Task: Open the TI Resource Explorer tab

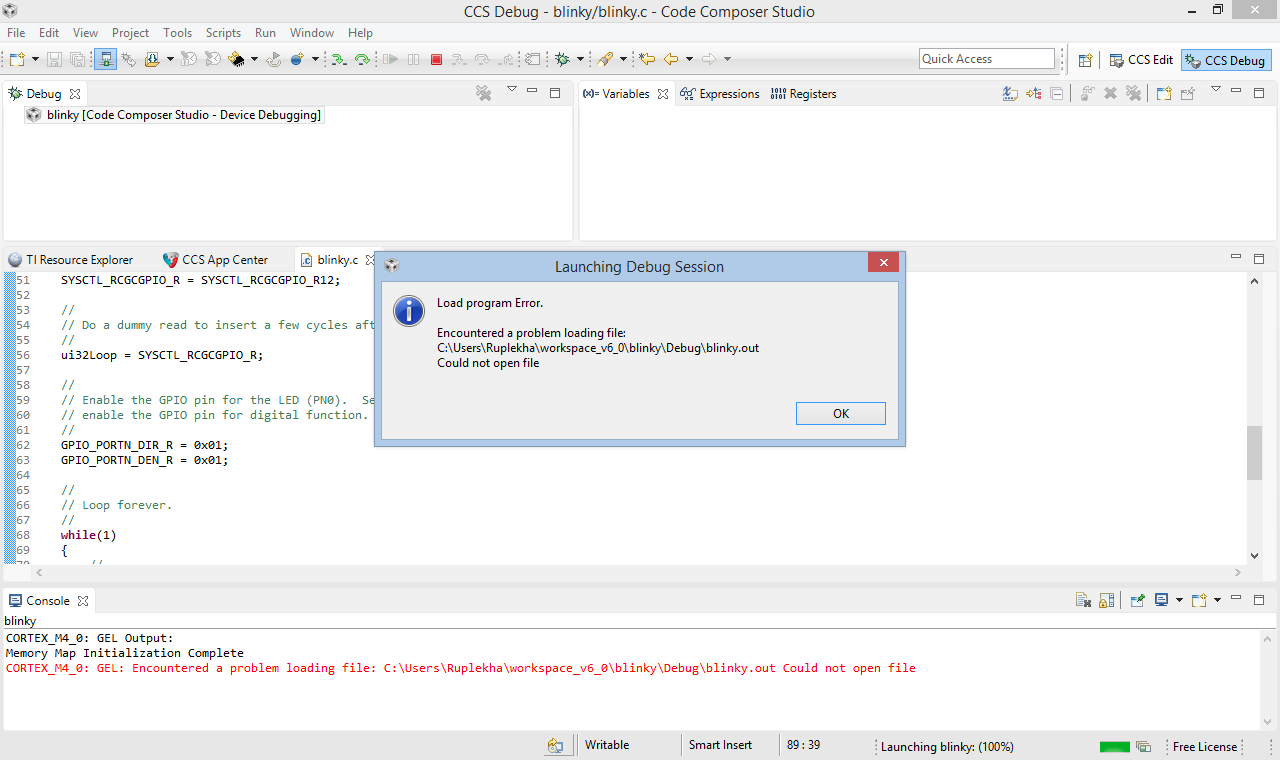Action: 71,260
